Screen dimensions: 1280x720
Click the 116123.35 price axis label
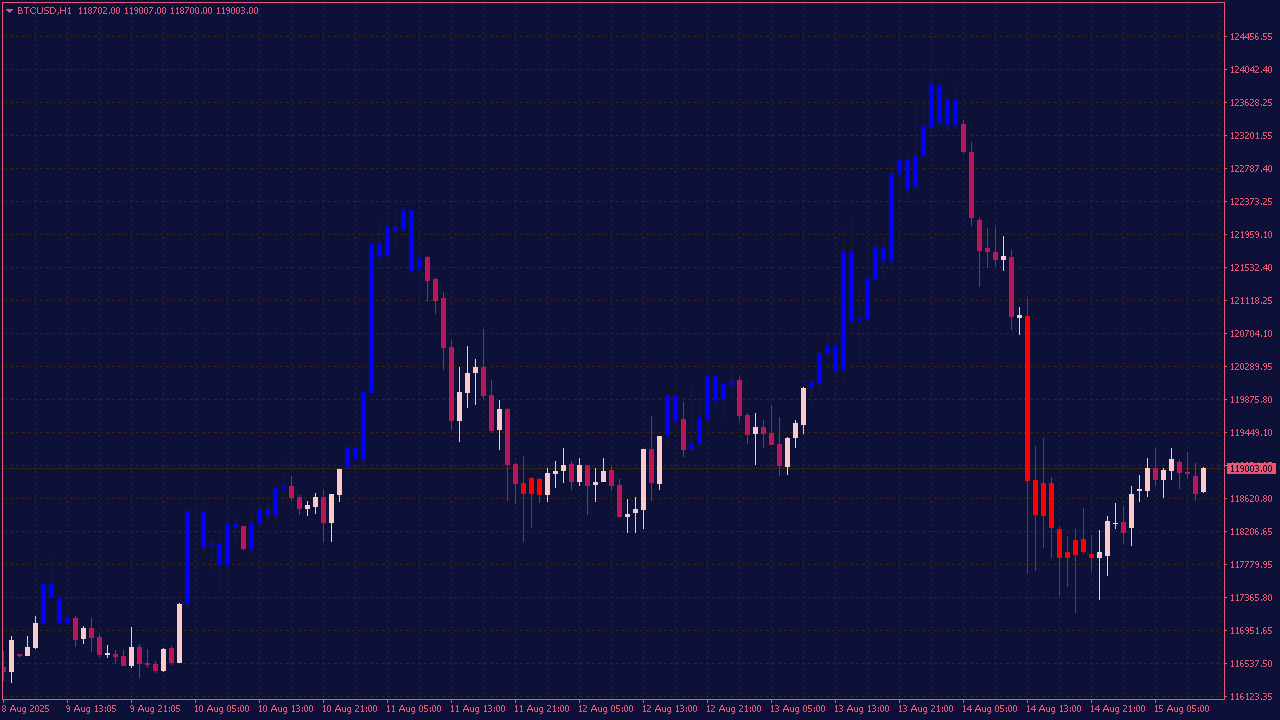[1251, 697]
